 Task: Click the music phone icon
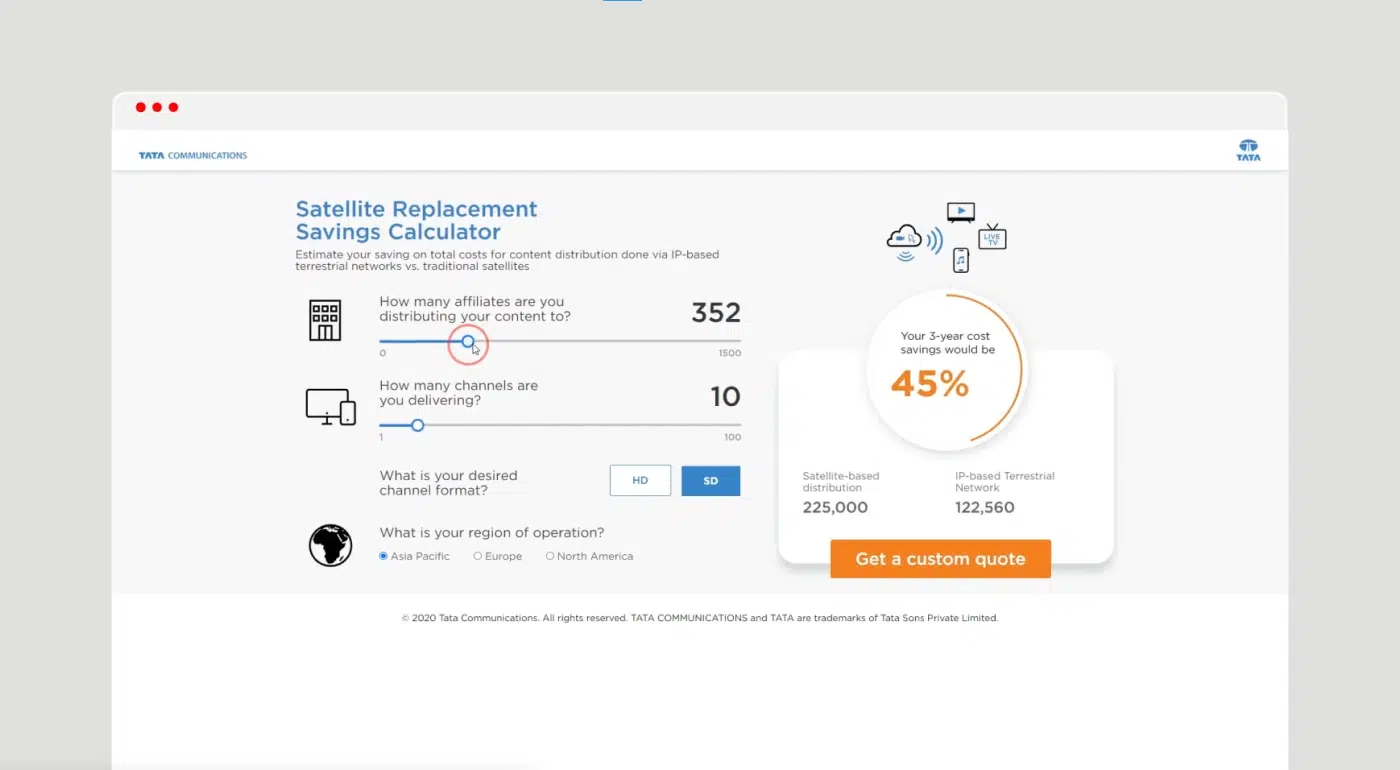960,260
